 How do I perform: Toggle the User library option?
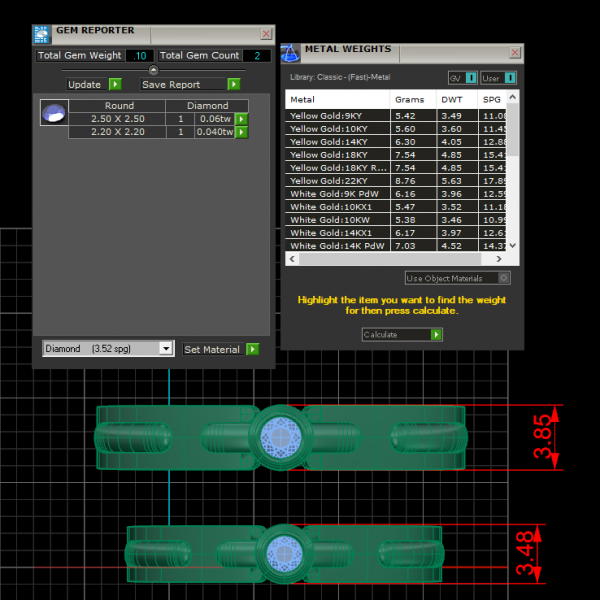pos(510,78)
